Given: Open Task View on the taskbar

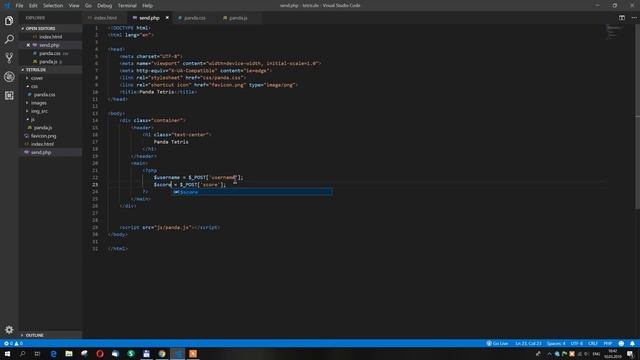Looking at the screenshot, I should (x=38, y=353).
